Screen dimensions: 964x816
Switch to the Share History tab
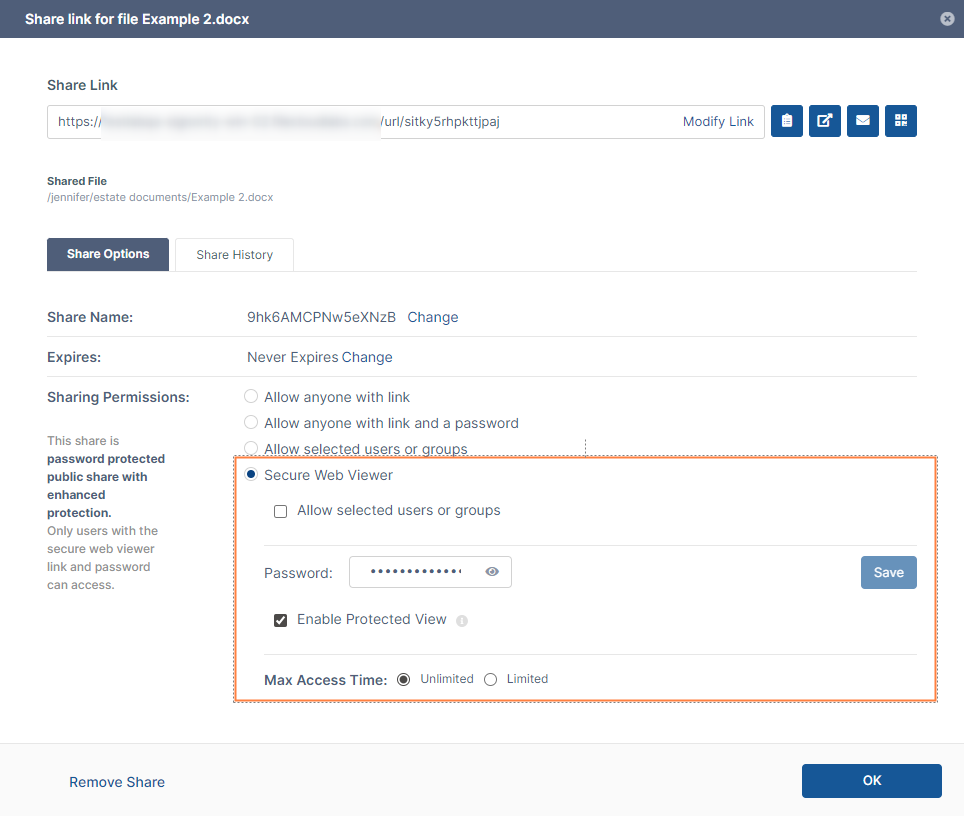[x=234, y=255]
